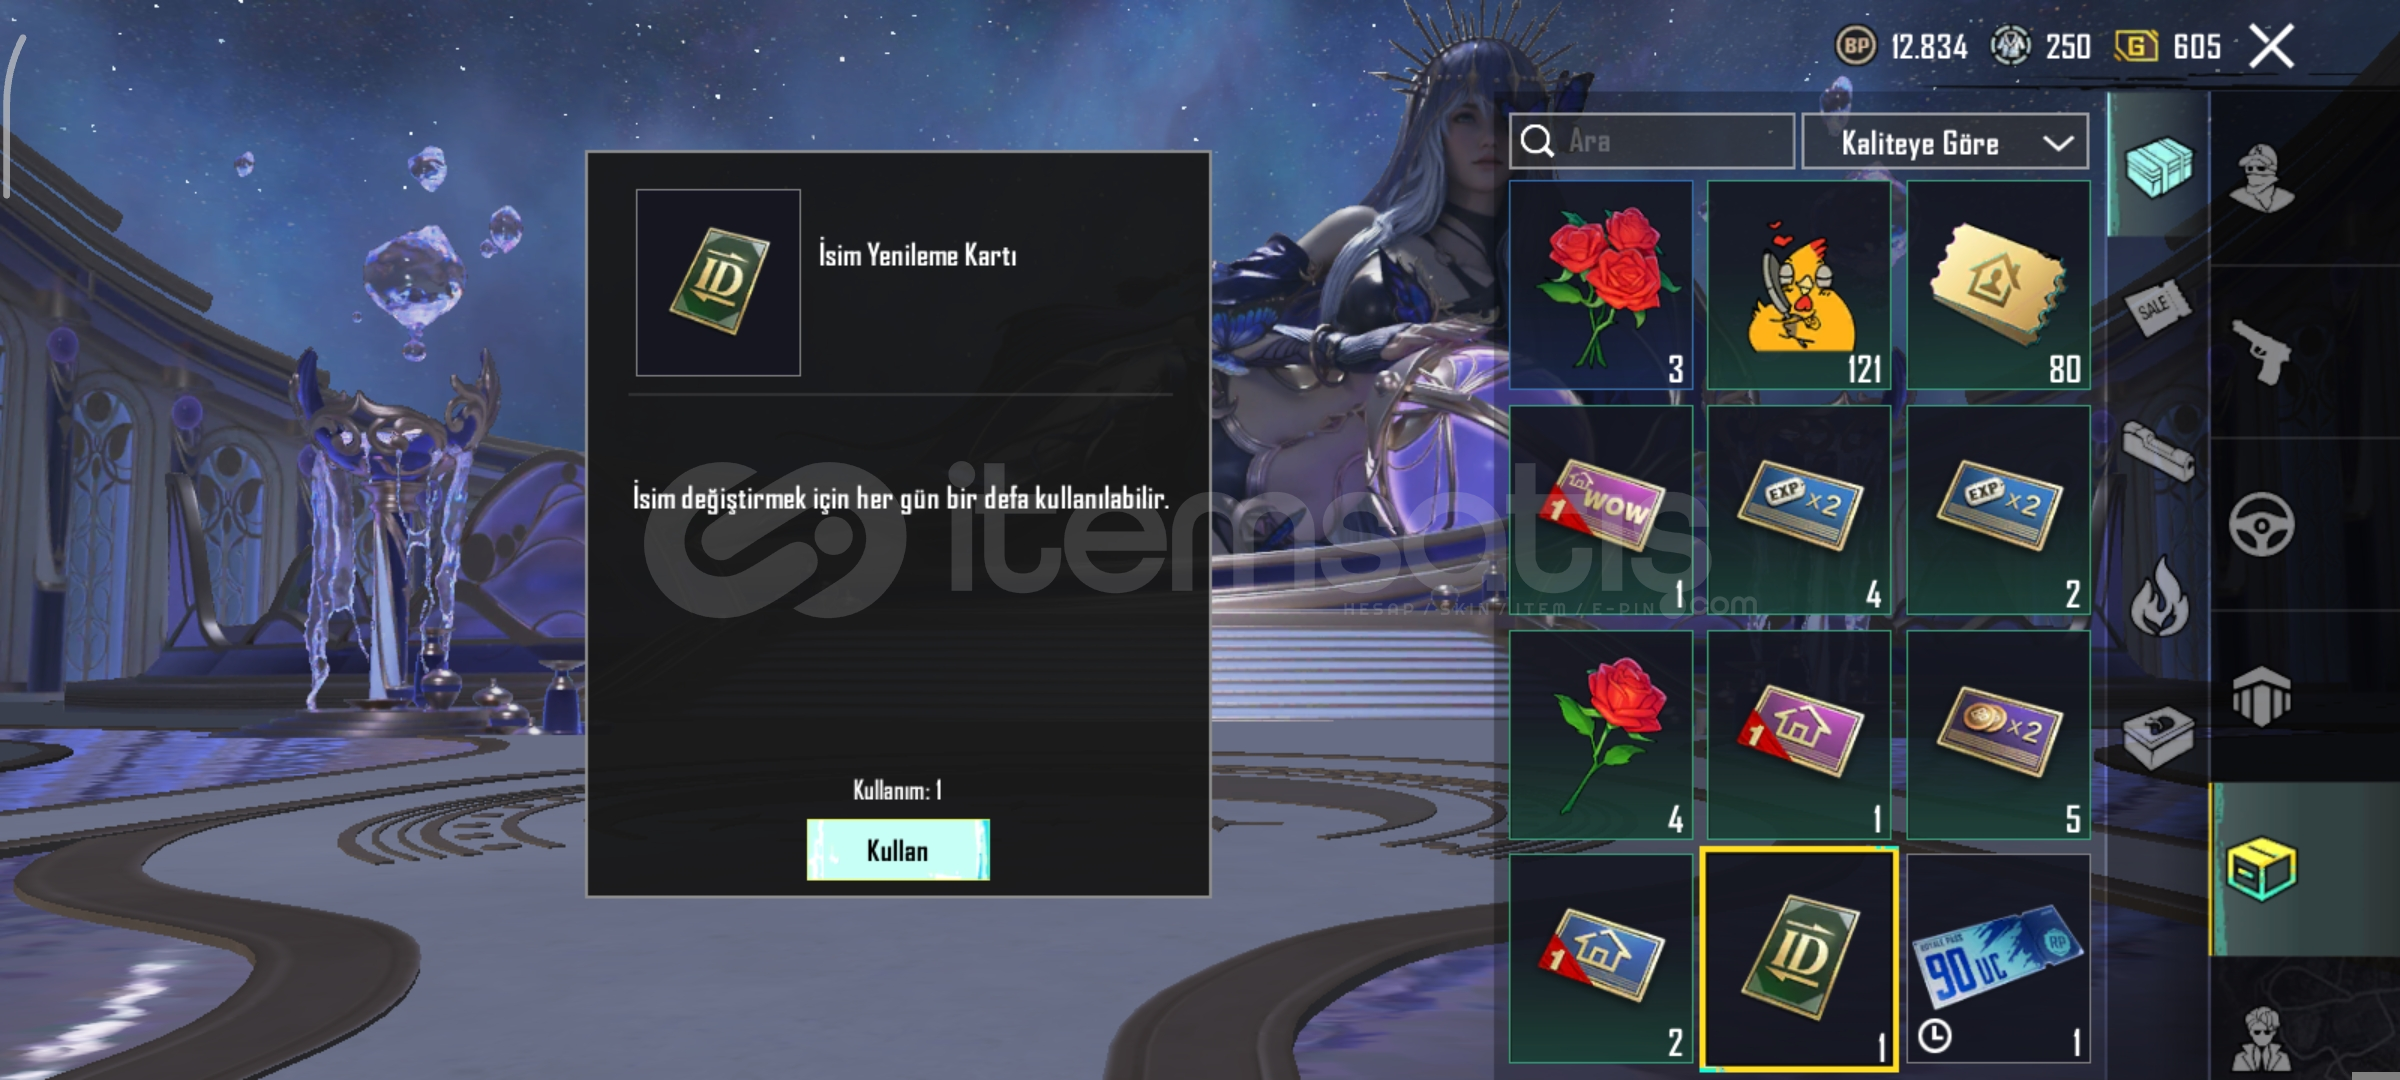Screen dimensions: 2400x1080
Task: Select the single red rose item
Action: coord(1601,735)
